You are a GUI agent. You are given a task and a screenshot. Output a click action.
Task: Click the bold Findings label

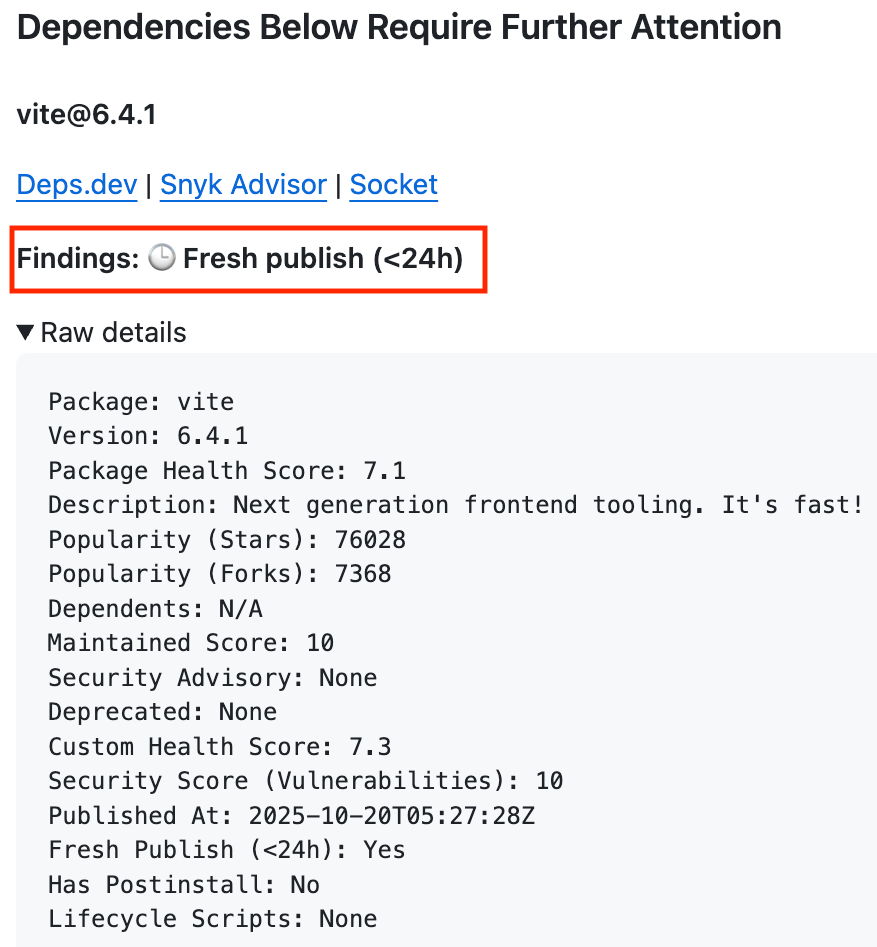click(78, 259)
